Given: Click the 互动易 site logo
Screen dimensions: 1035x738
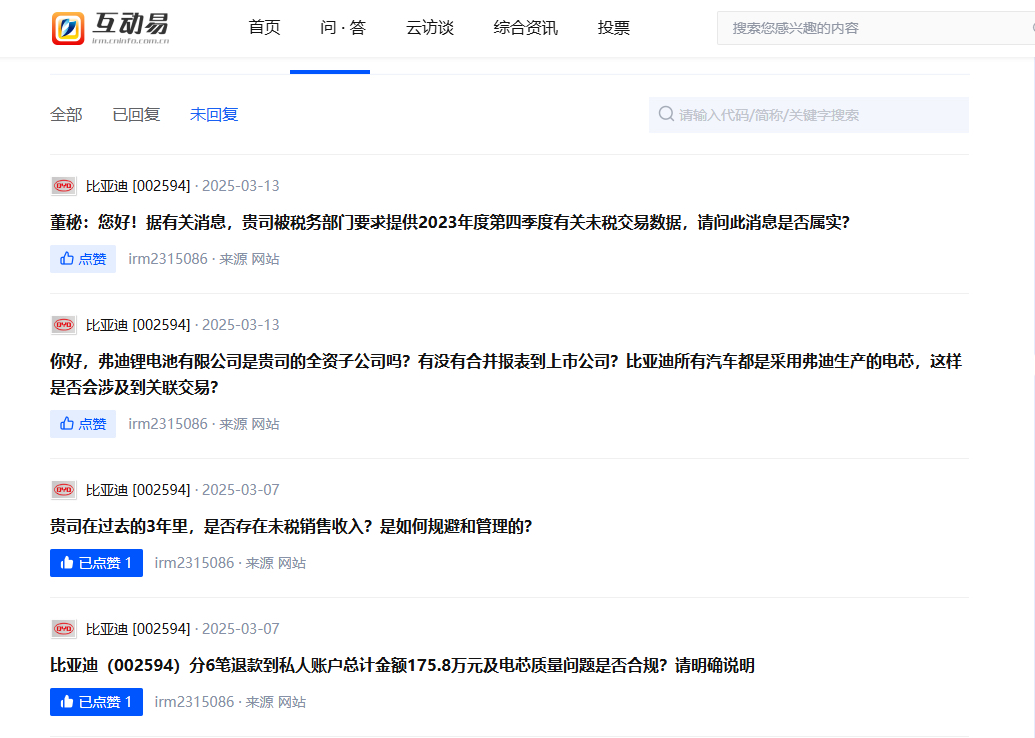Looking at the screenshot, I should pyautogui.click(x=110, y=28).
